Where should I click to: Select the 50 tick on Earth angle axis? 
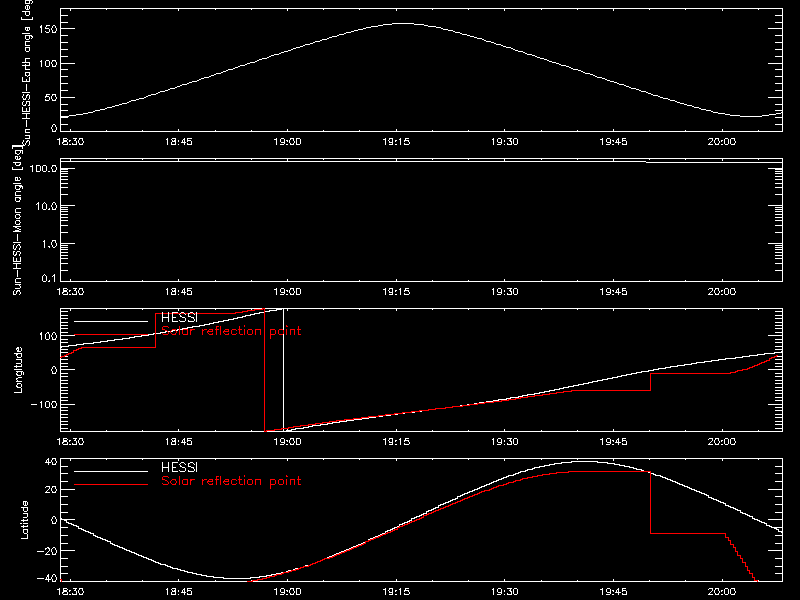coord(51,97)
